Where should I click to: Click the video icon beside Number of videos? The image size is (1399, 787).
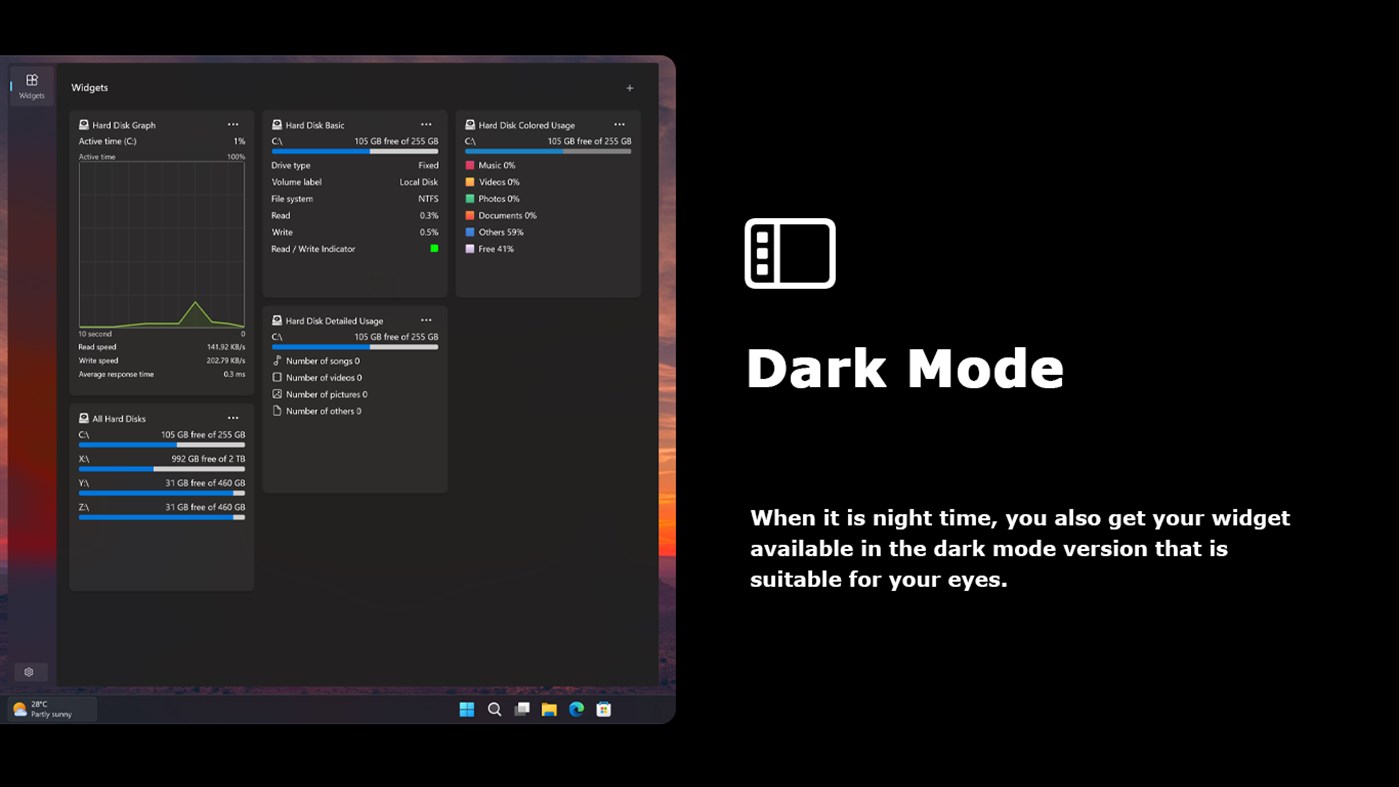pyautogui.click(x=277, y=377)
